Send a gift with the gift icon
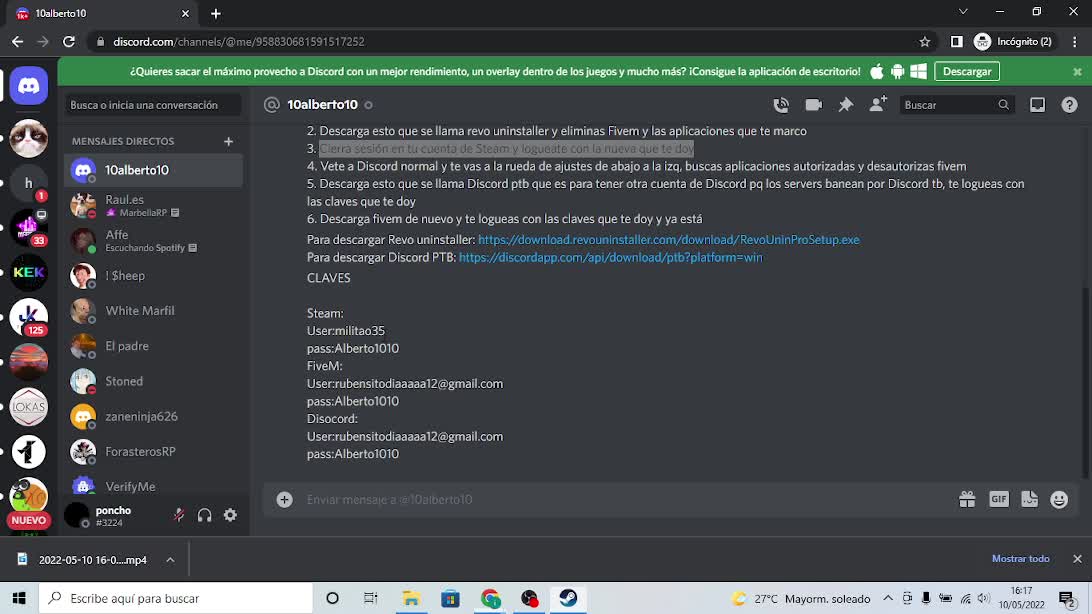1092x614 pixels. [x=967, y=499]
